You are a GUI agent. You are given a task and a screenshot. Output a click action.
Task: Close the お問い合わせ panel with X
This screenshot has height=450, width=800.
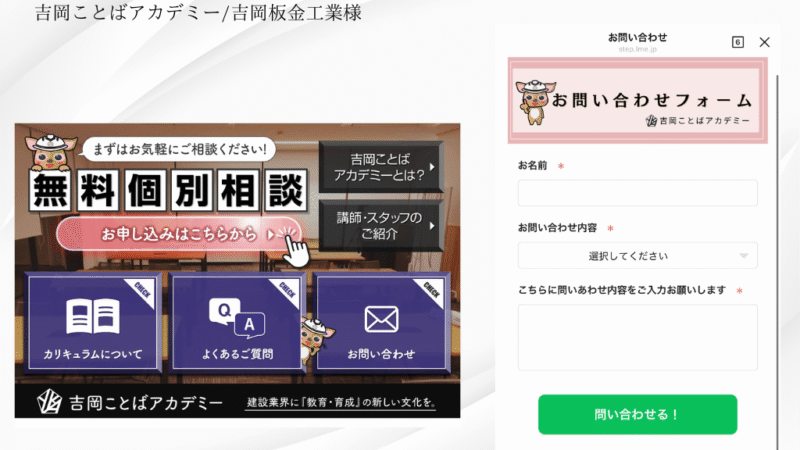(764, 42)
